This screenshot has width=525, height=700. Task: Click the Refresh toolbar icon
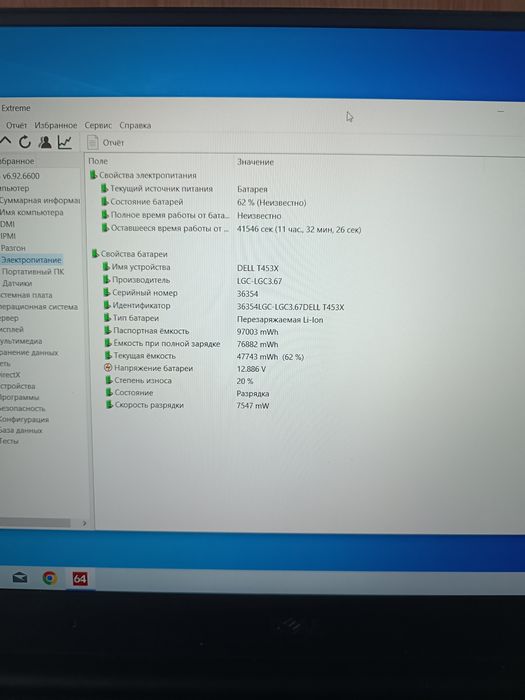25,142
